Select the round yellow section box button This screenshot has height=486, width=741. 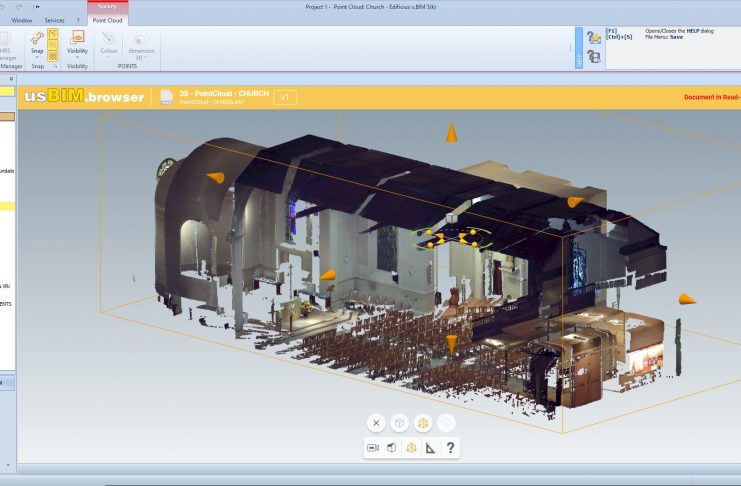[422, 423]
